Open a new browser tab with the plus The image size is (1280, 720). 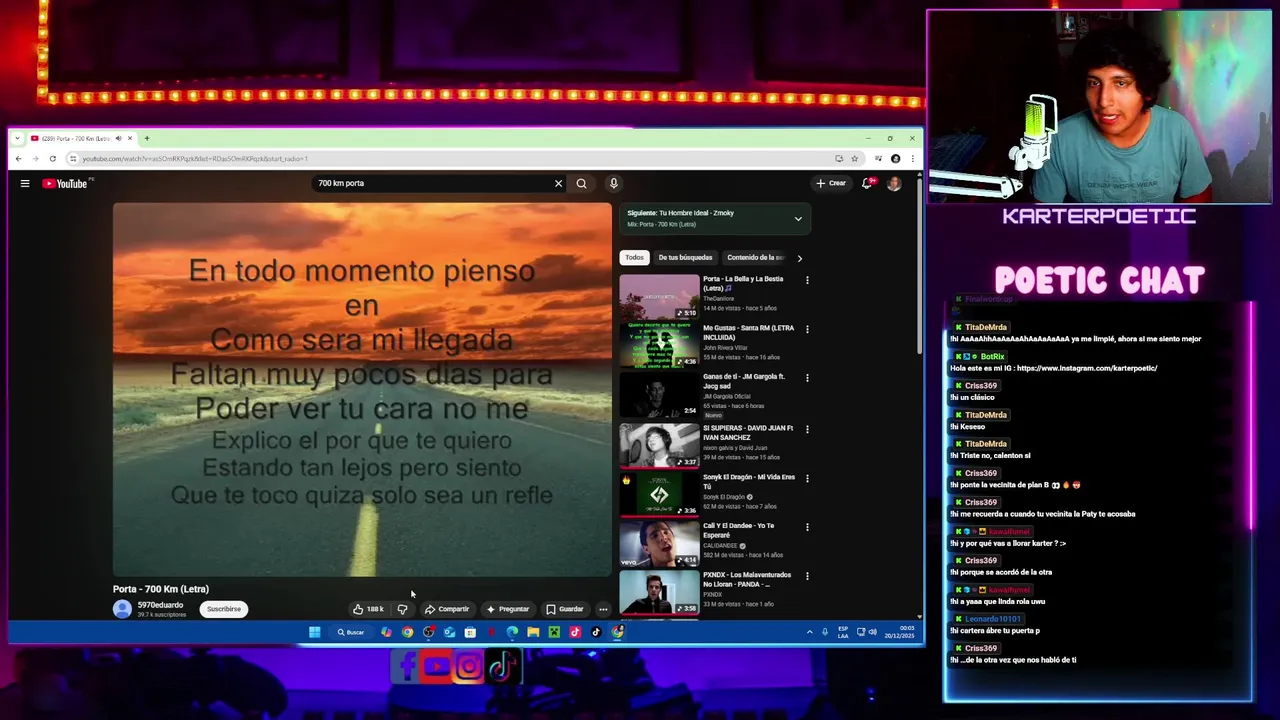pos(146,138)
